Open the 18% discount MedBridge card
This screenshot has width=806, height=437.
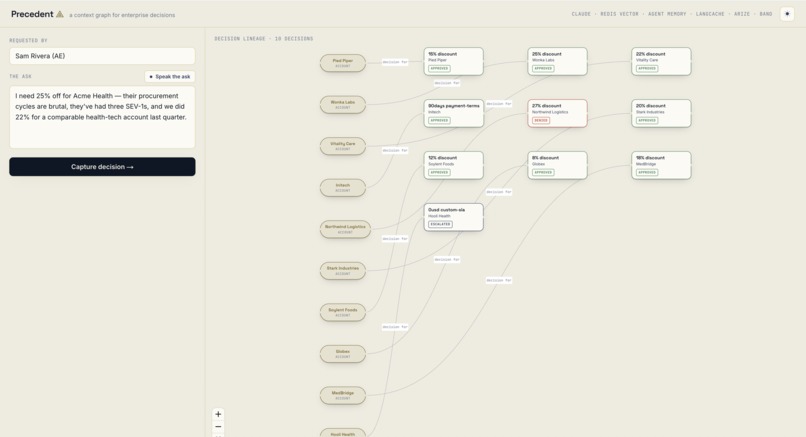[662, 165]
